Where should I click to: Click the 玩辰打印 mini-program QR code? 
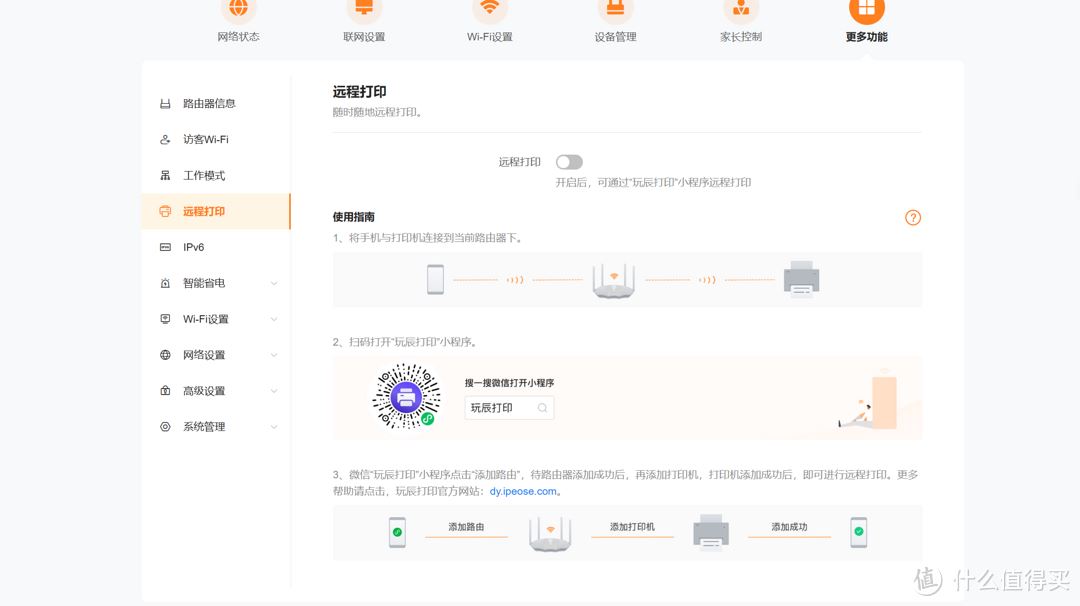406,397
